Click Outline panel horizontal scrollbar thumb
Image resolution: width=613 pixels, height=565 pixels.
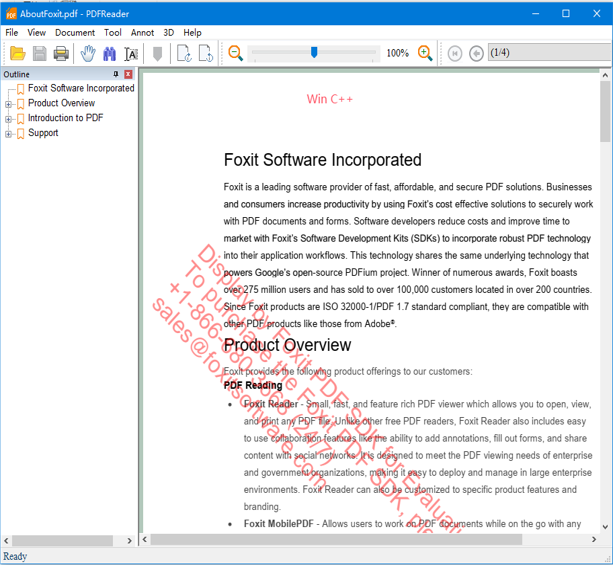[x=63, y=541]
